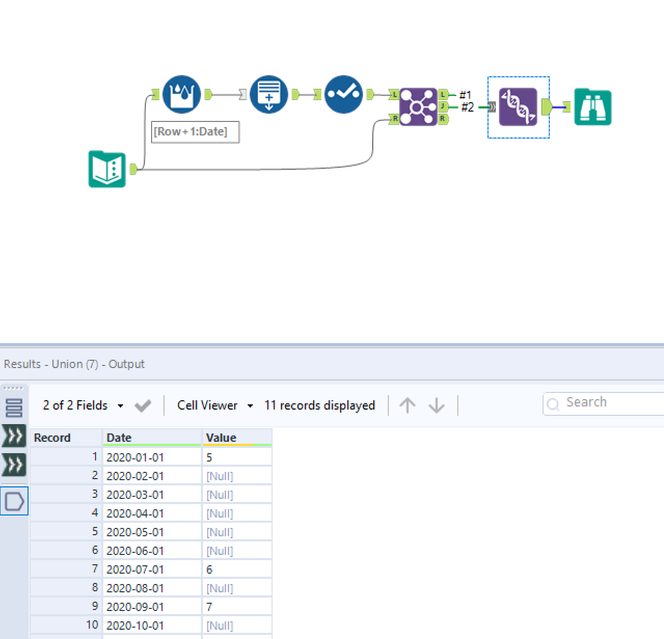Click the Union tool output anchor

[547, 107]
